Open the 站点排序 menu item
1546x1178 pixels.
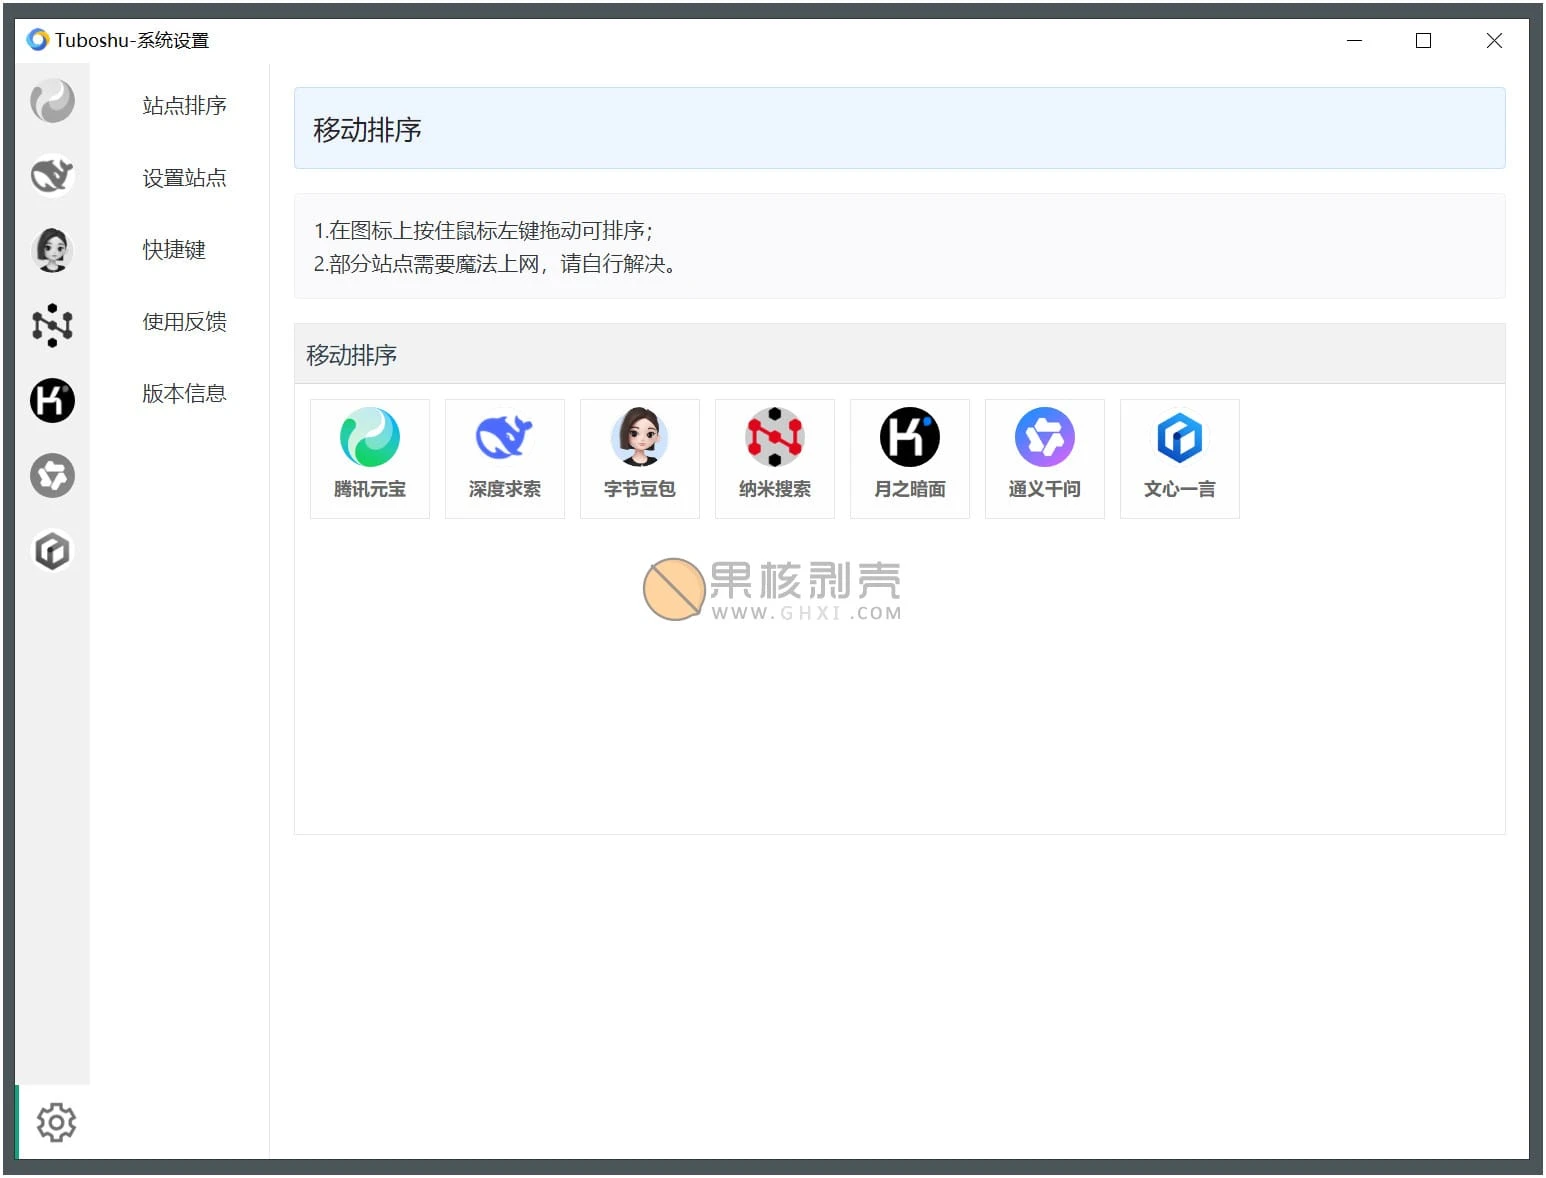(x=184, y=105)
